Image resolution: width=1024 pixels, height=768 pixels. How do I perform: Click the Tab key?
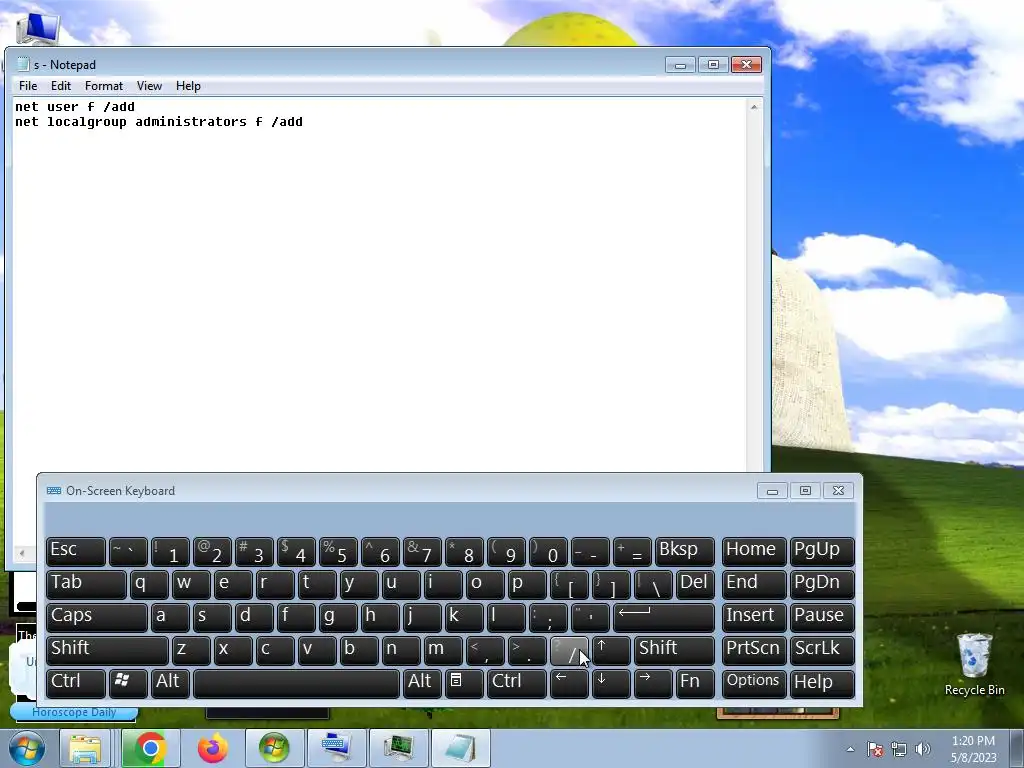tap(86, 584)
